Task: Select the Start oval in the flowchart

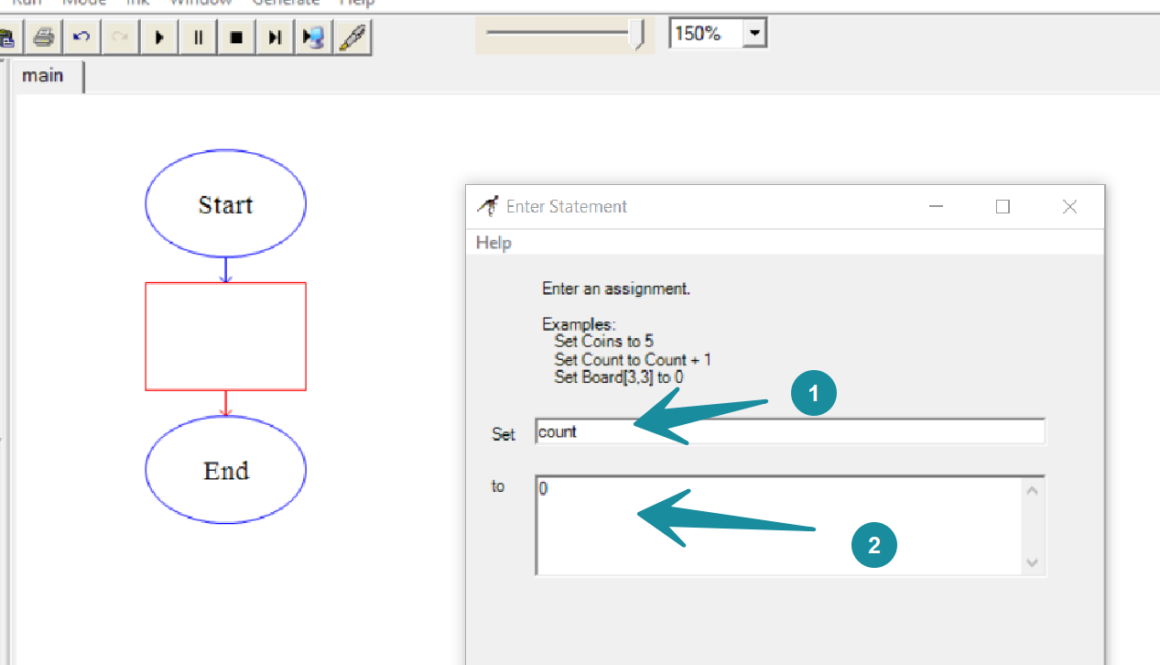Action: tap(226, 204)
